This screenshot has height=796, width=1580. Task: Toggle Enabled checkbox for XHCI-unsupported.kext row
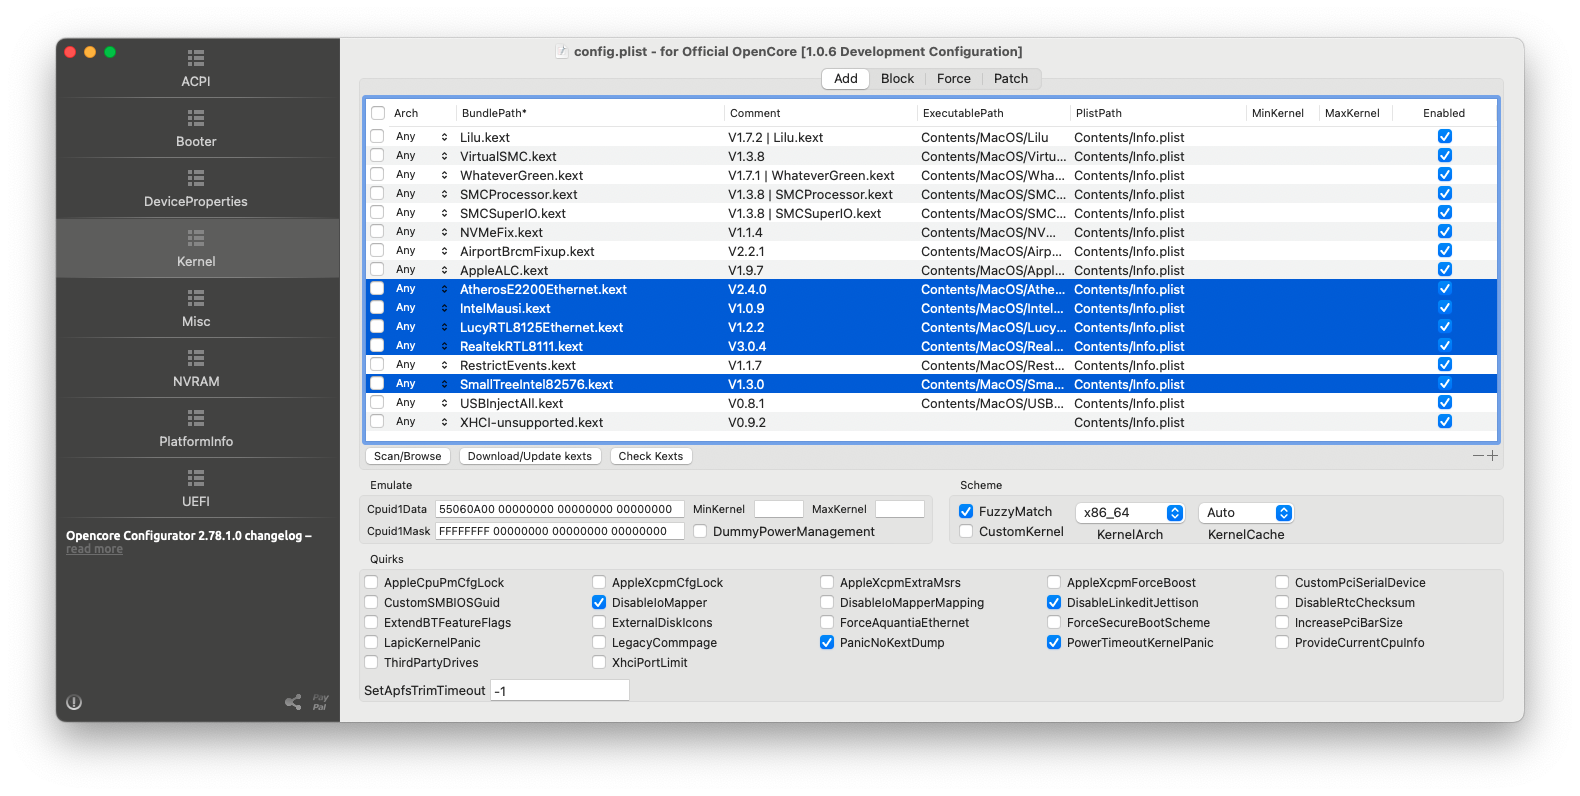coord(1445,422)
